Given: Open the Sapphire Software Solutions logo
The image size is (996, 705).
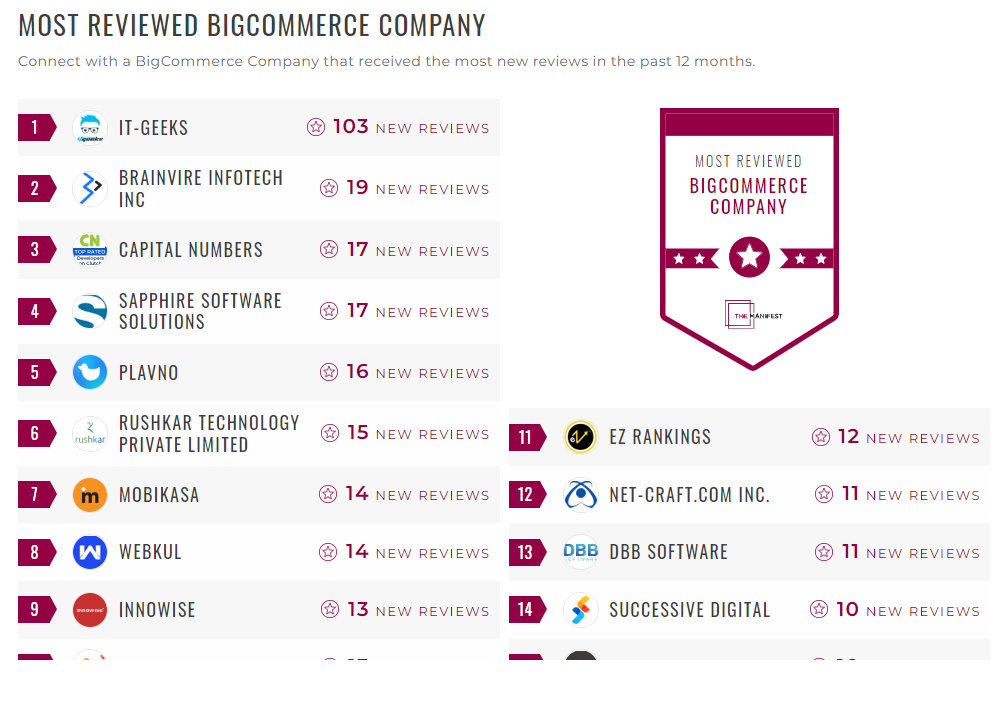Looking at the screenshot, I should 90,311.
